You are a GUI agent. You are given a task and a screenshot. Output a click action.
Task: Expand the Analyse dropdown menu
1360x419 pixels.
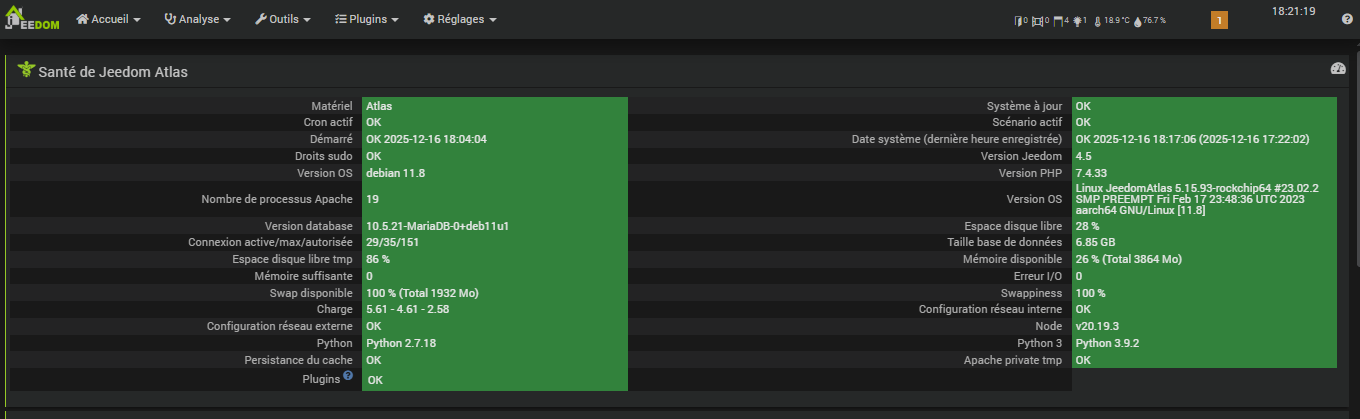(x=197, y=19)
